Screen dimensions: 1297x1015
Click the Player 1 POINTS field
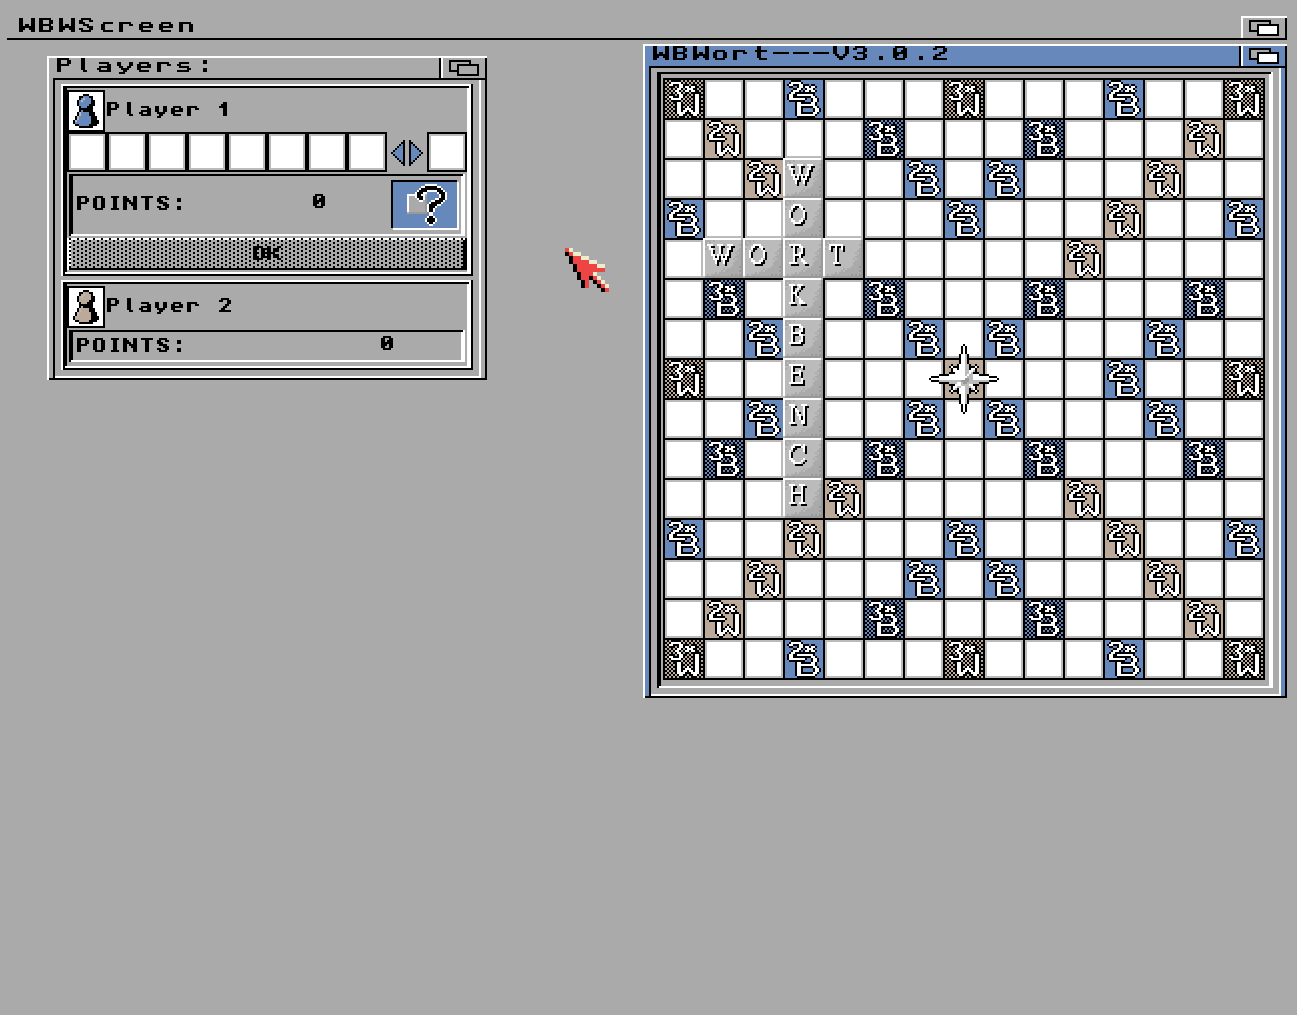point(228,203)
